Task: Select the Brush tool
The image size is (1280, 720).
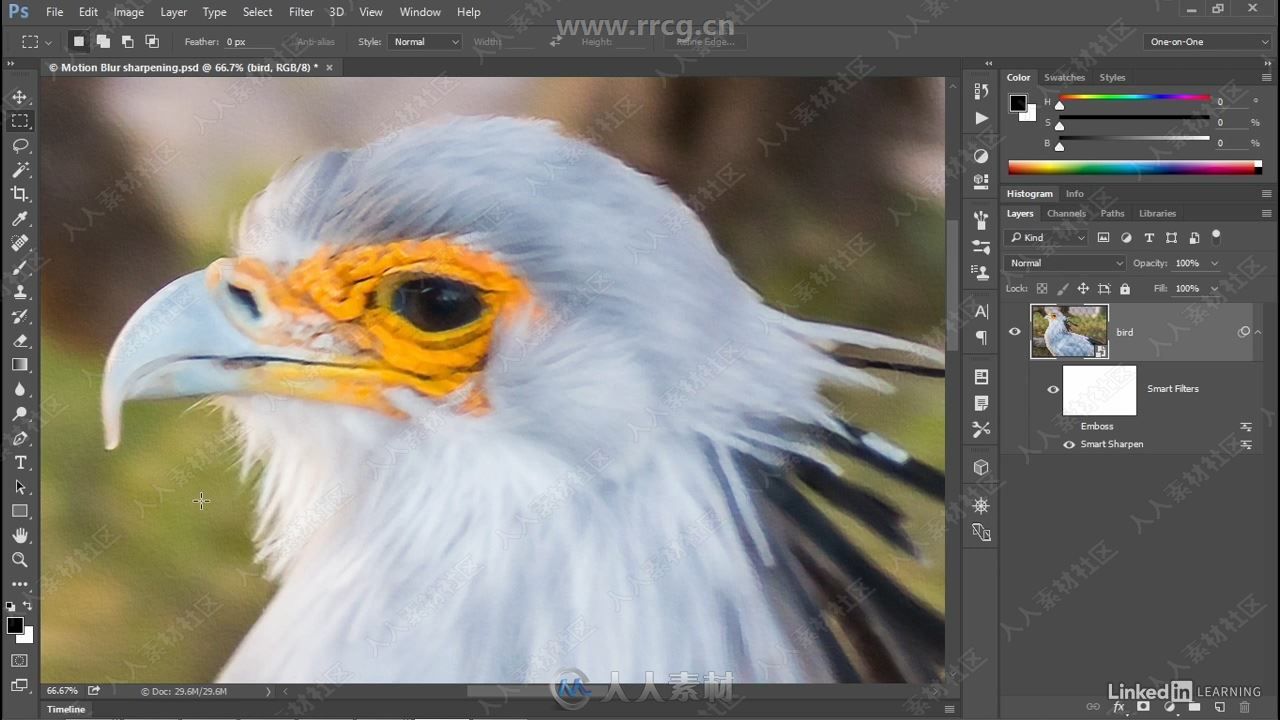Action: [x=19, y=268]
